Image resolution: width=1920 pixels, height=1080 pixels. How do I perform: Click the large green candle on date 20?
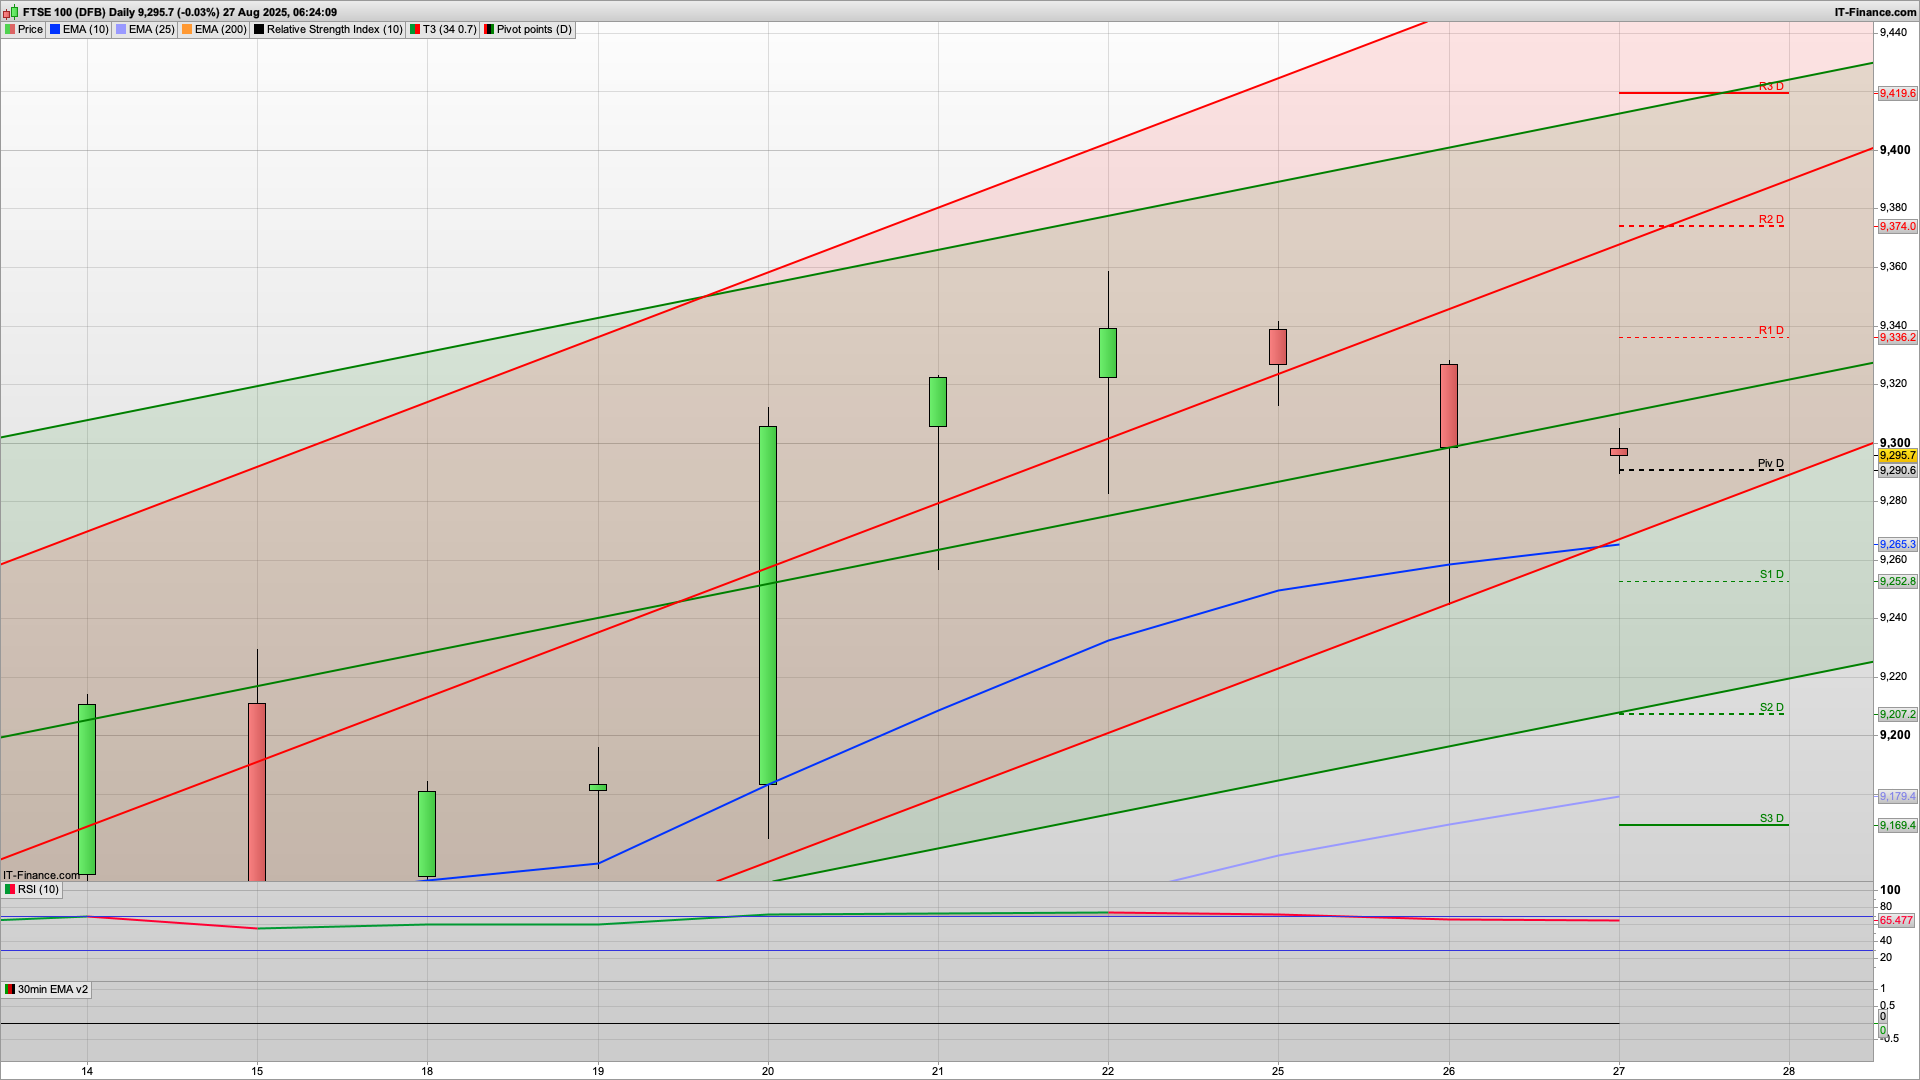click(x=768, y=605)
